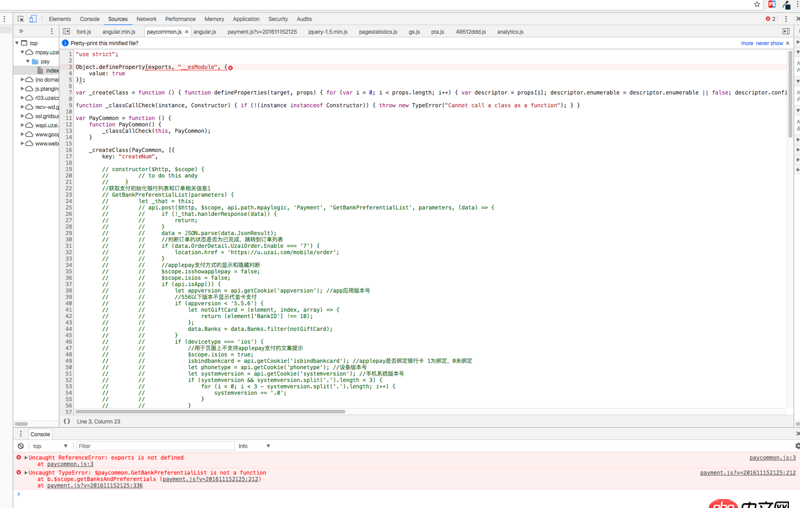Click the info icon beside Pretty-print message
This screenshot has height=508, width=800.
pyautogui.click(x=65, y=43)
